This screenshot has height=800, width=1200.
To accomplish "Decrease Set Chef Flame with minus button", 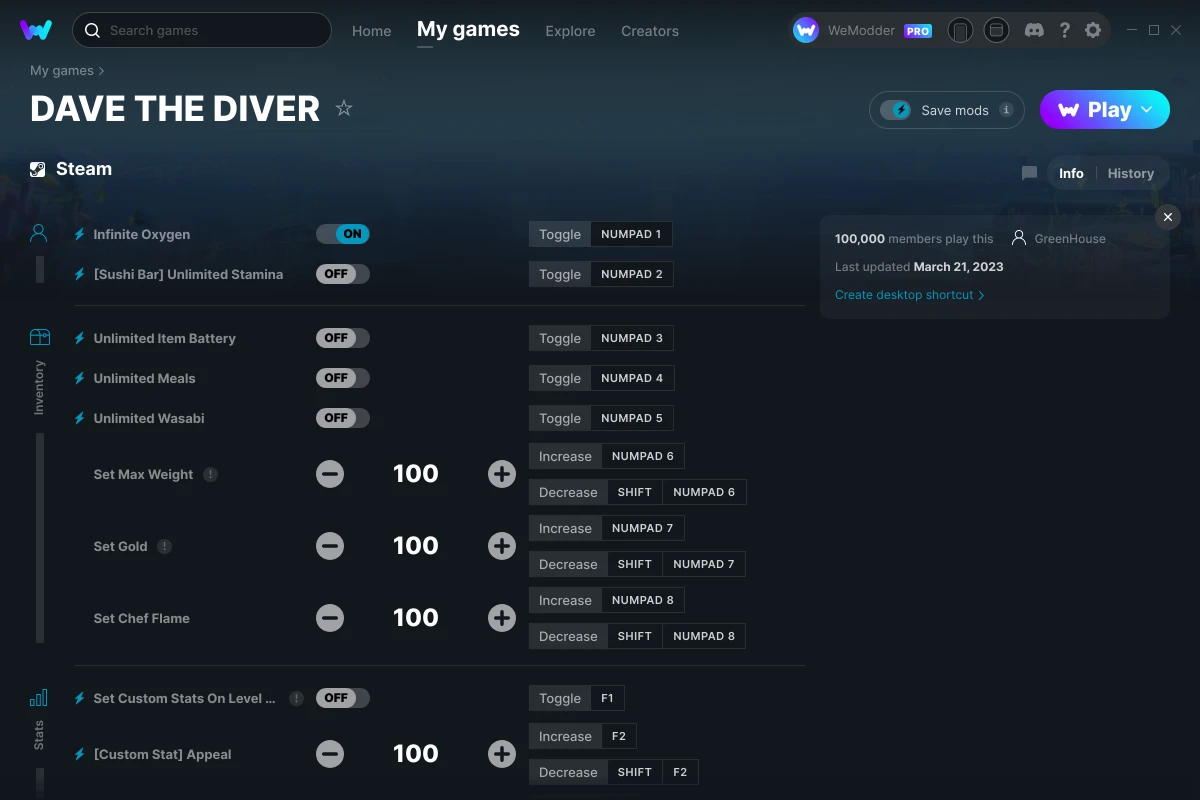I will (x=330, y=618).
